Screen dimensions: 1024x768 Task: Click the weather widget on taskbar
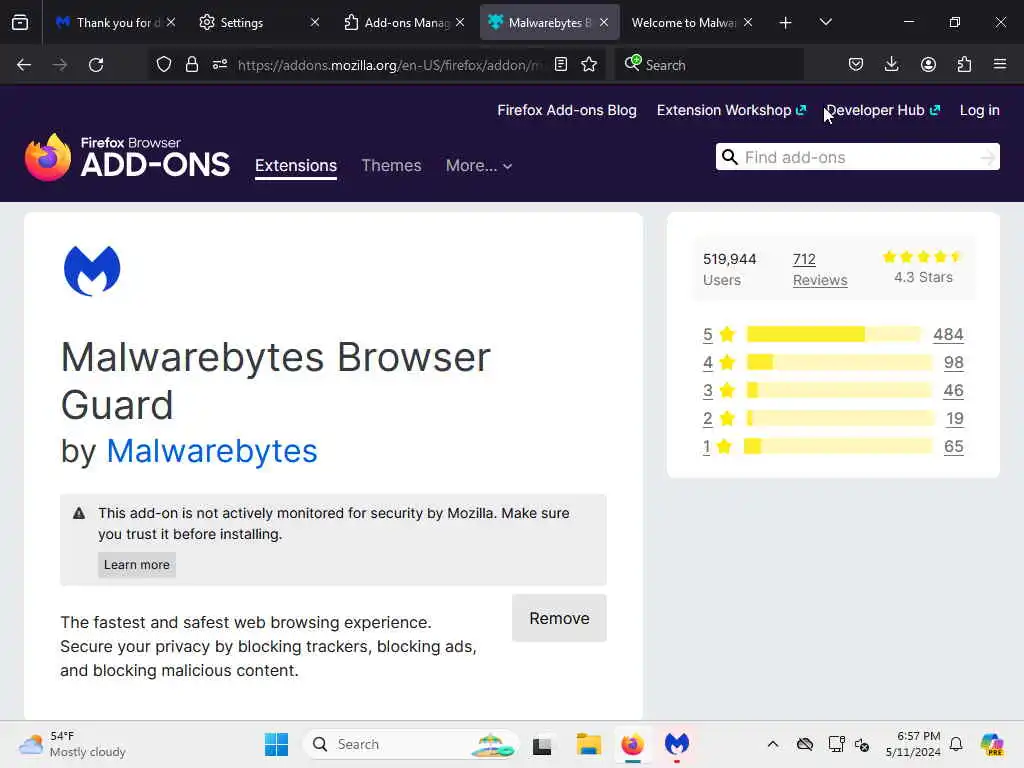(x=72, y=744)
